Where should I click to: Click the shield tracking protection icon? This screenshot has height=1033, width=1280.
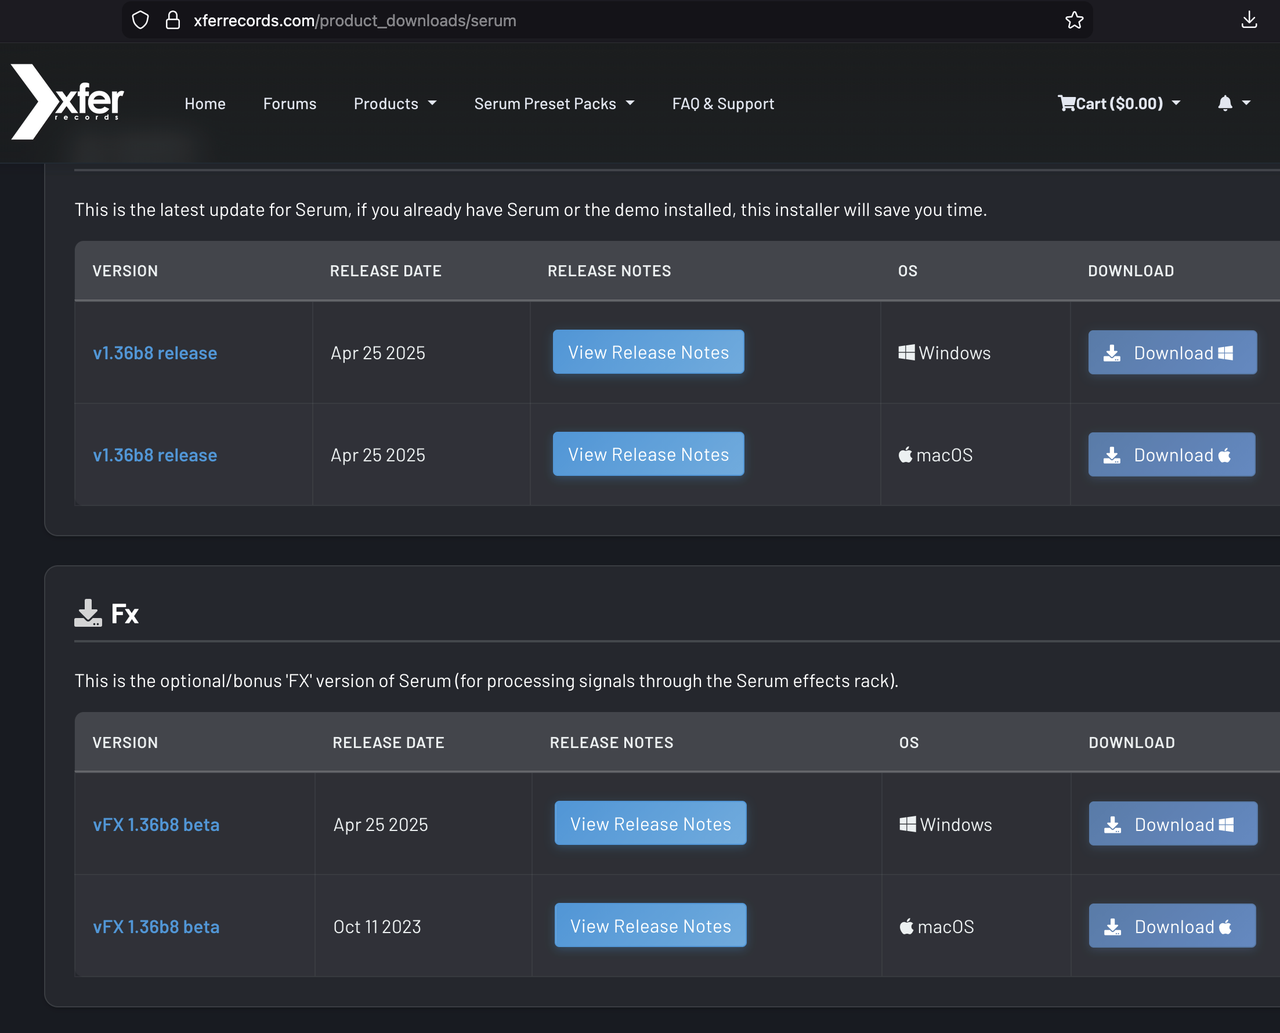[x=141, y=20]
